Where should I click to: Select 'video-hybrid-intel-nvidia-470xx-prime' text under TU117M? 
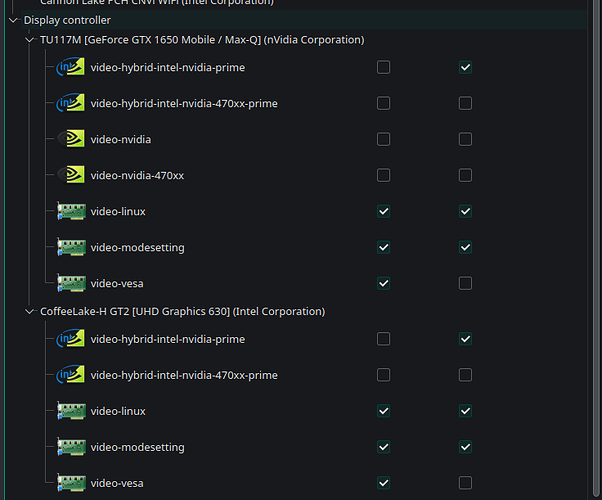pos(184,103)
